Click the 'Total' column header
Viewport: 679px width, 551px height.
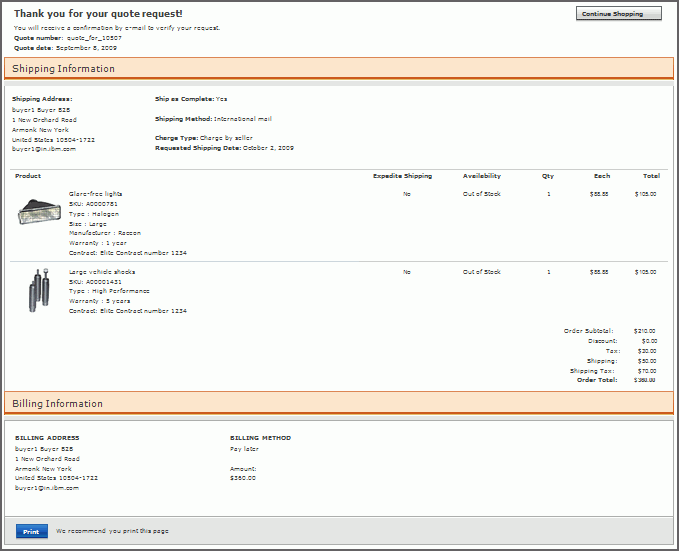pyautogui.click(x=651, y=175)
